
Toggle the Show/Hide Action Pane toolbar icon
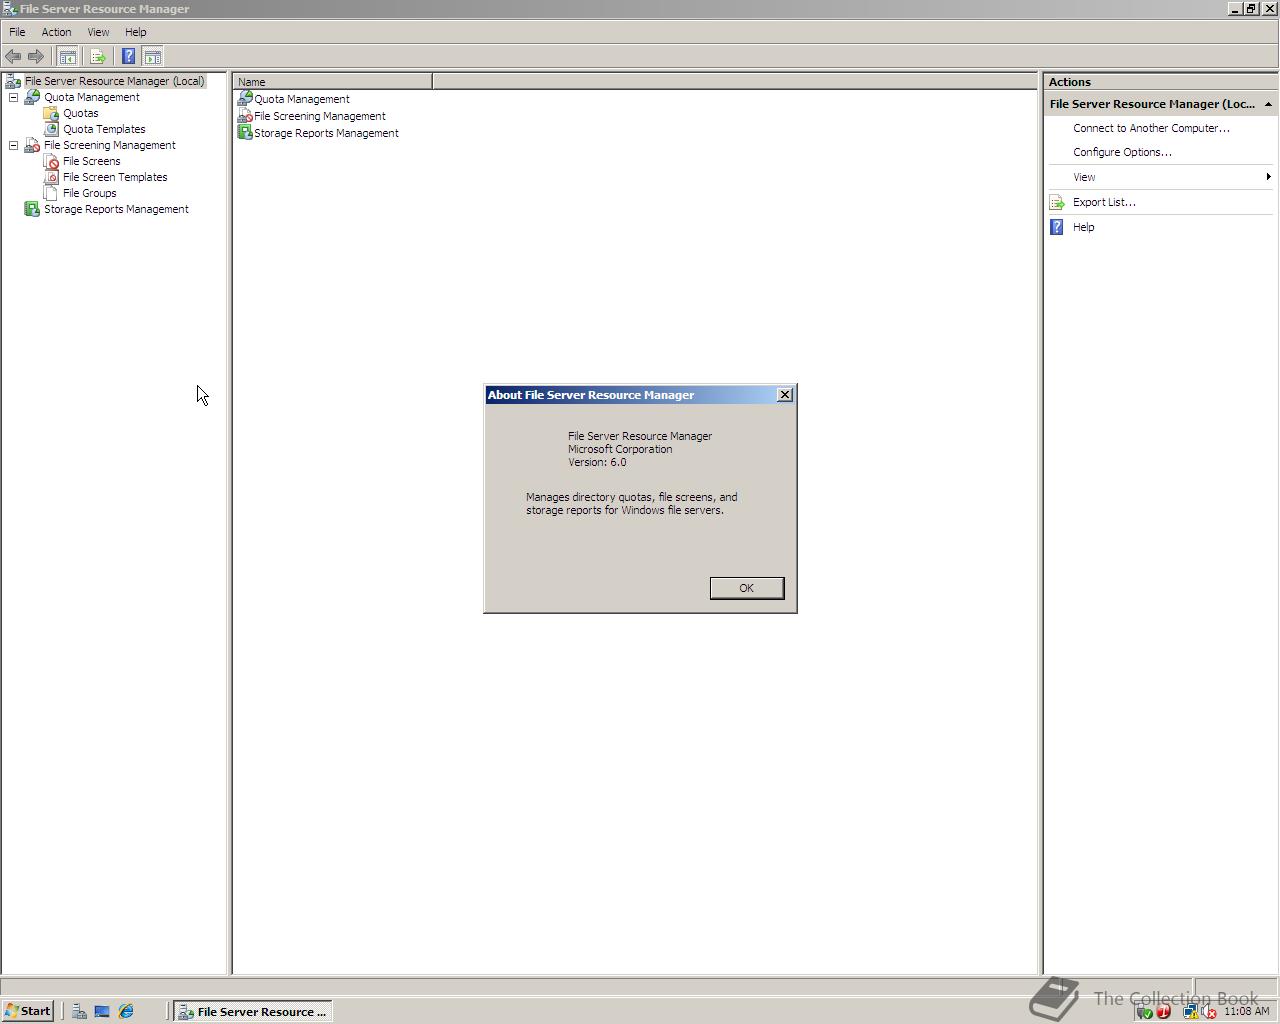pos(152,56)
